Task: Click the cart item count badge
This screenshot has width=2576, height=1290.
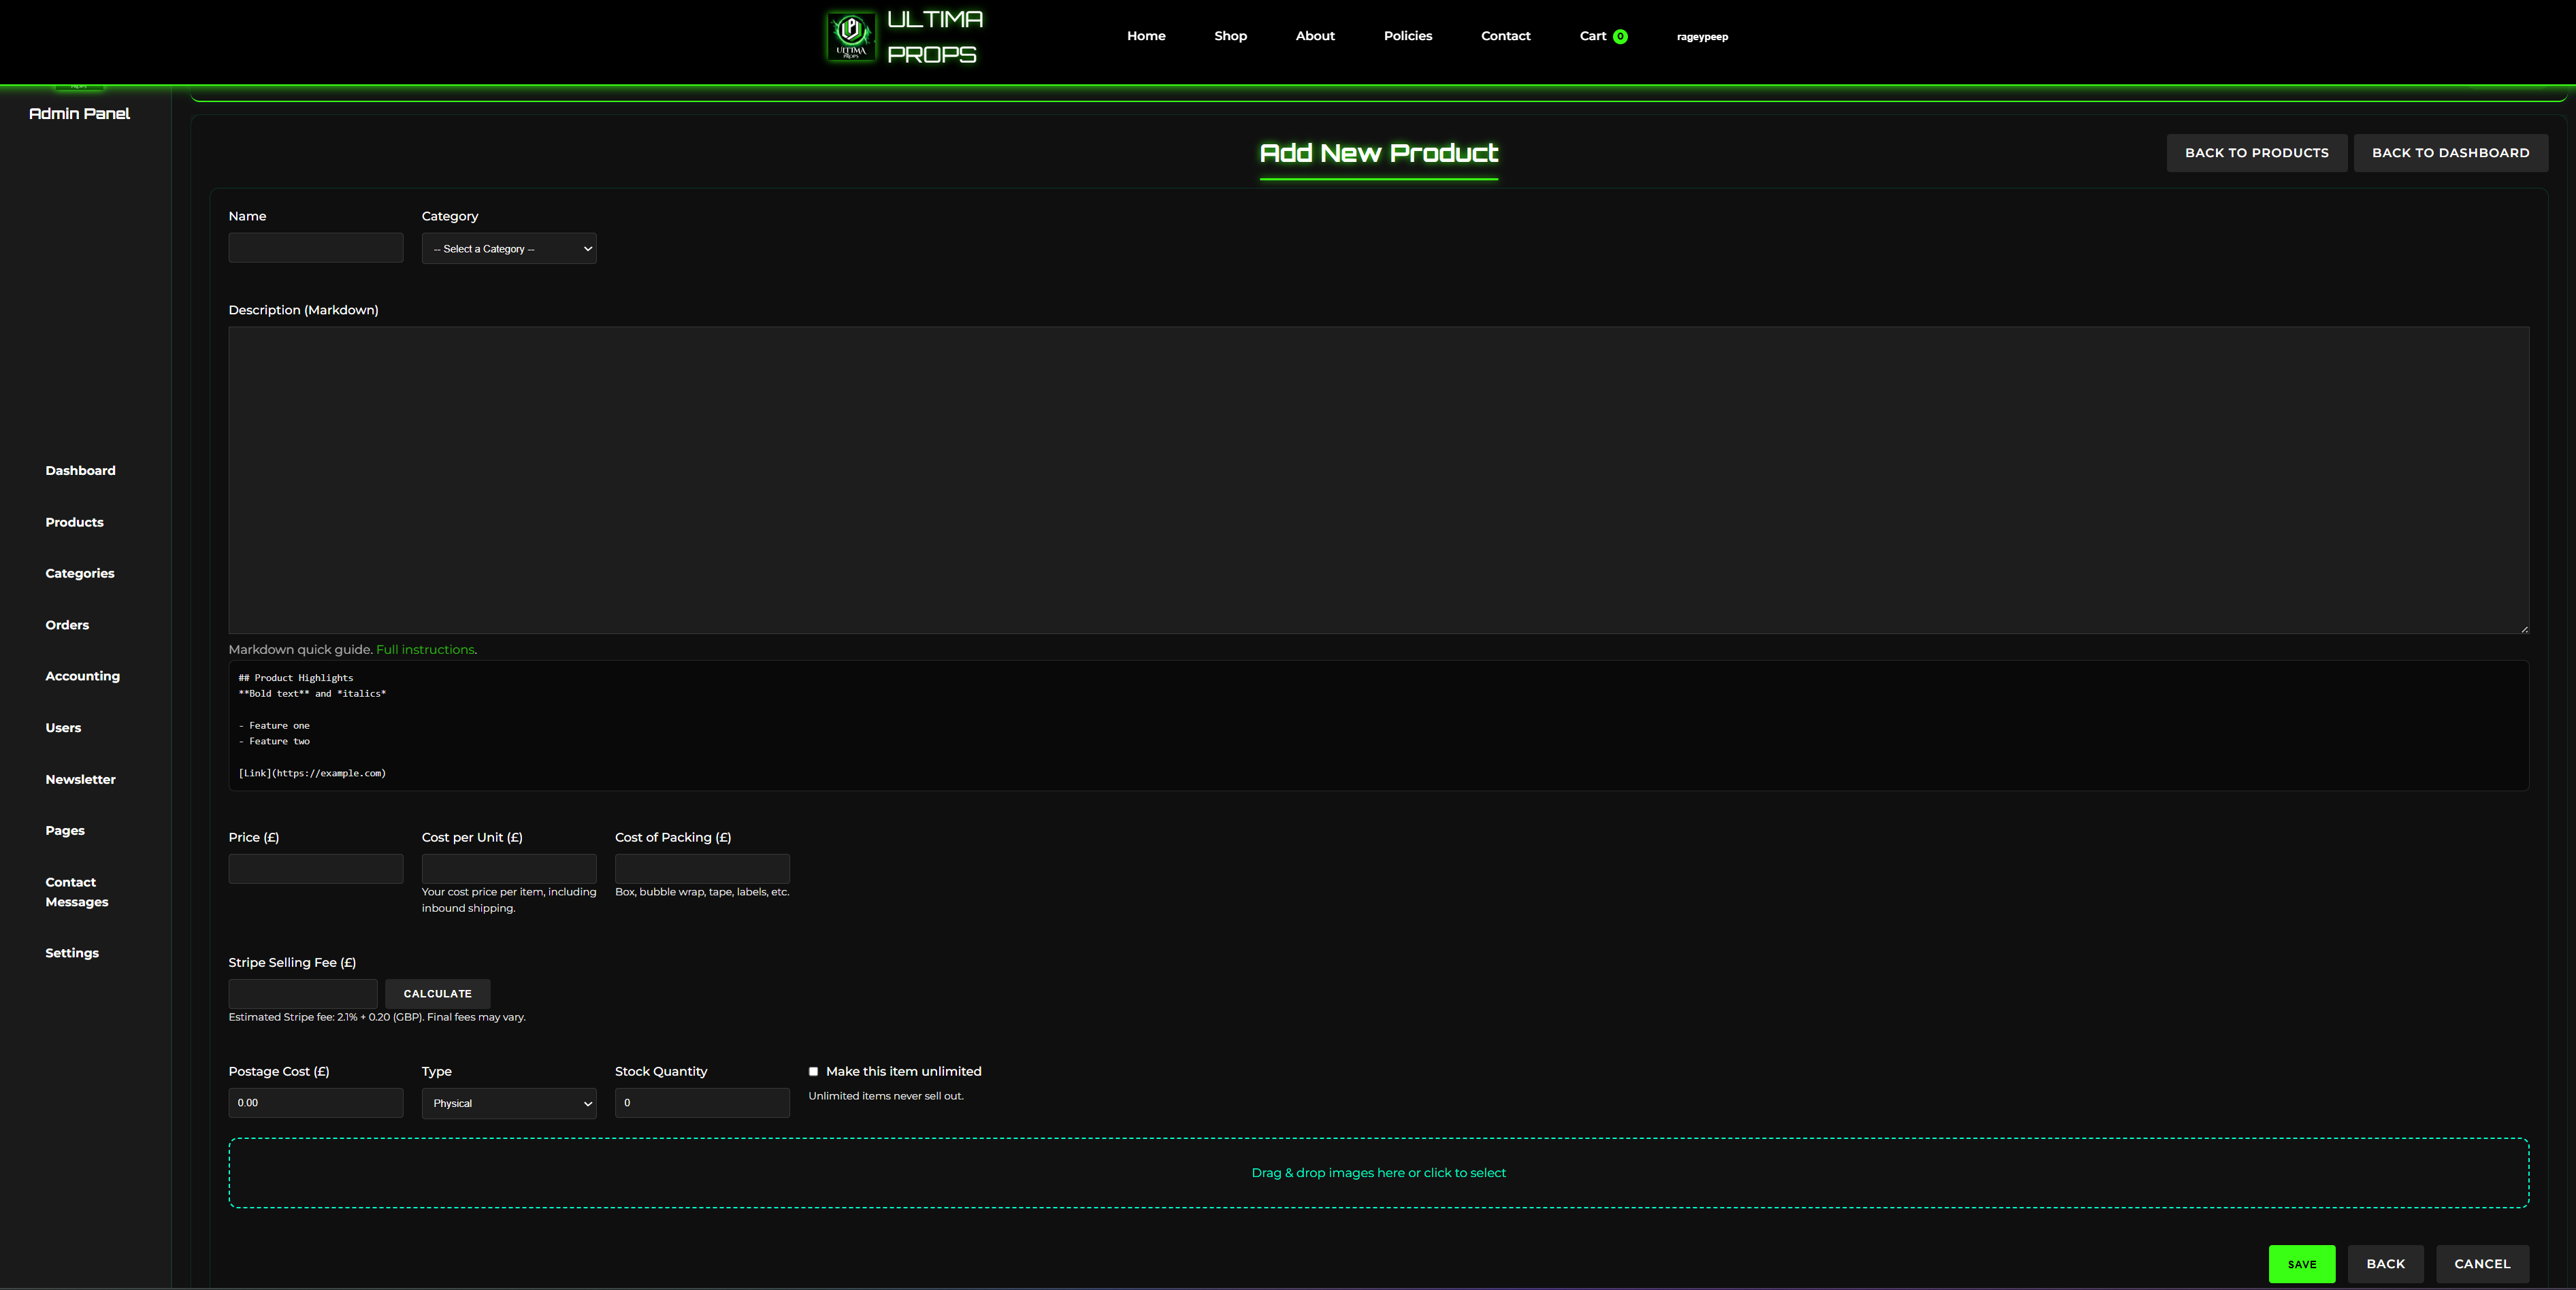Action: pyautogui.click(x=1620, y=37)
